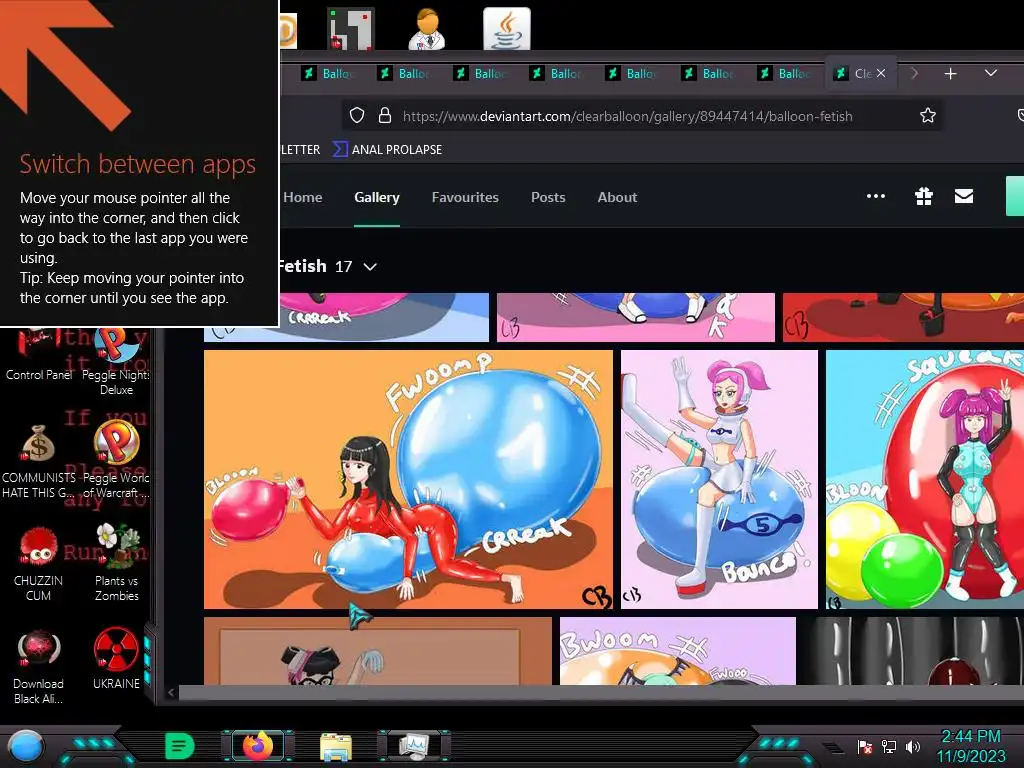Open the Control Panel desktop icon

click(39, 356)
